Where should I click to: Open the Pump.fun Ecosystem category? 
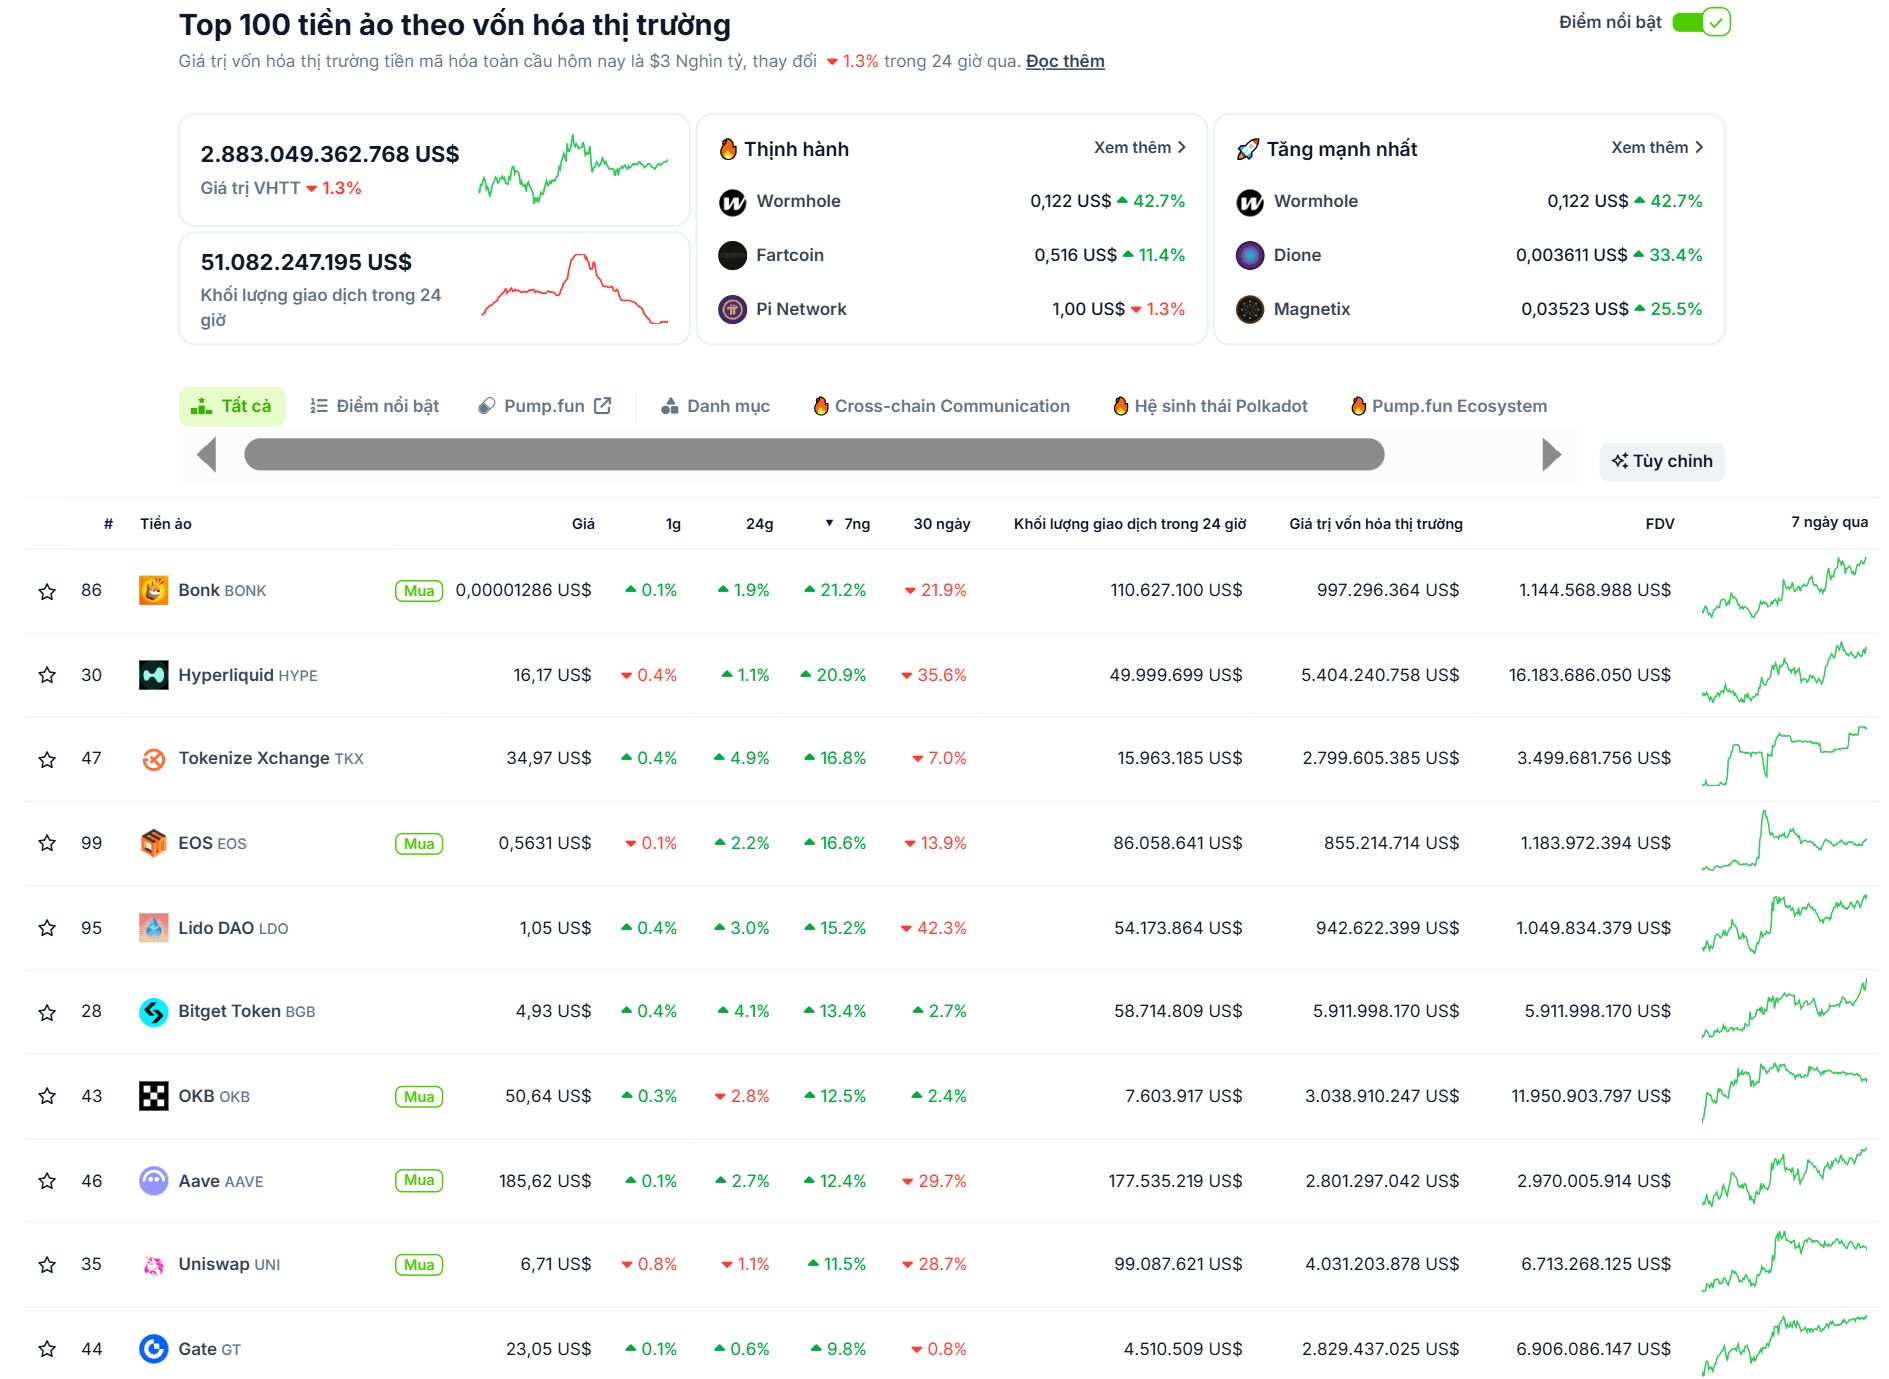[1448, 406]
